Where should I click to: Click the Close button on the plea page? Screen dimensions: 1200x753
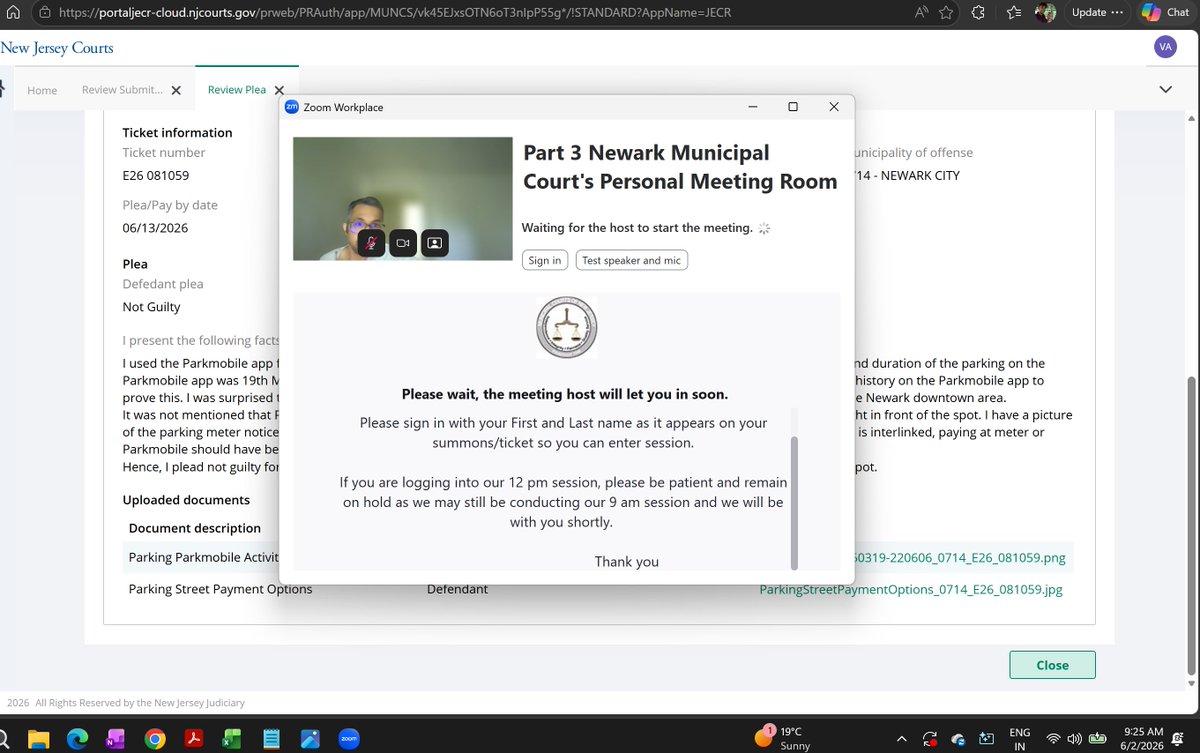coord(1052,665)
